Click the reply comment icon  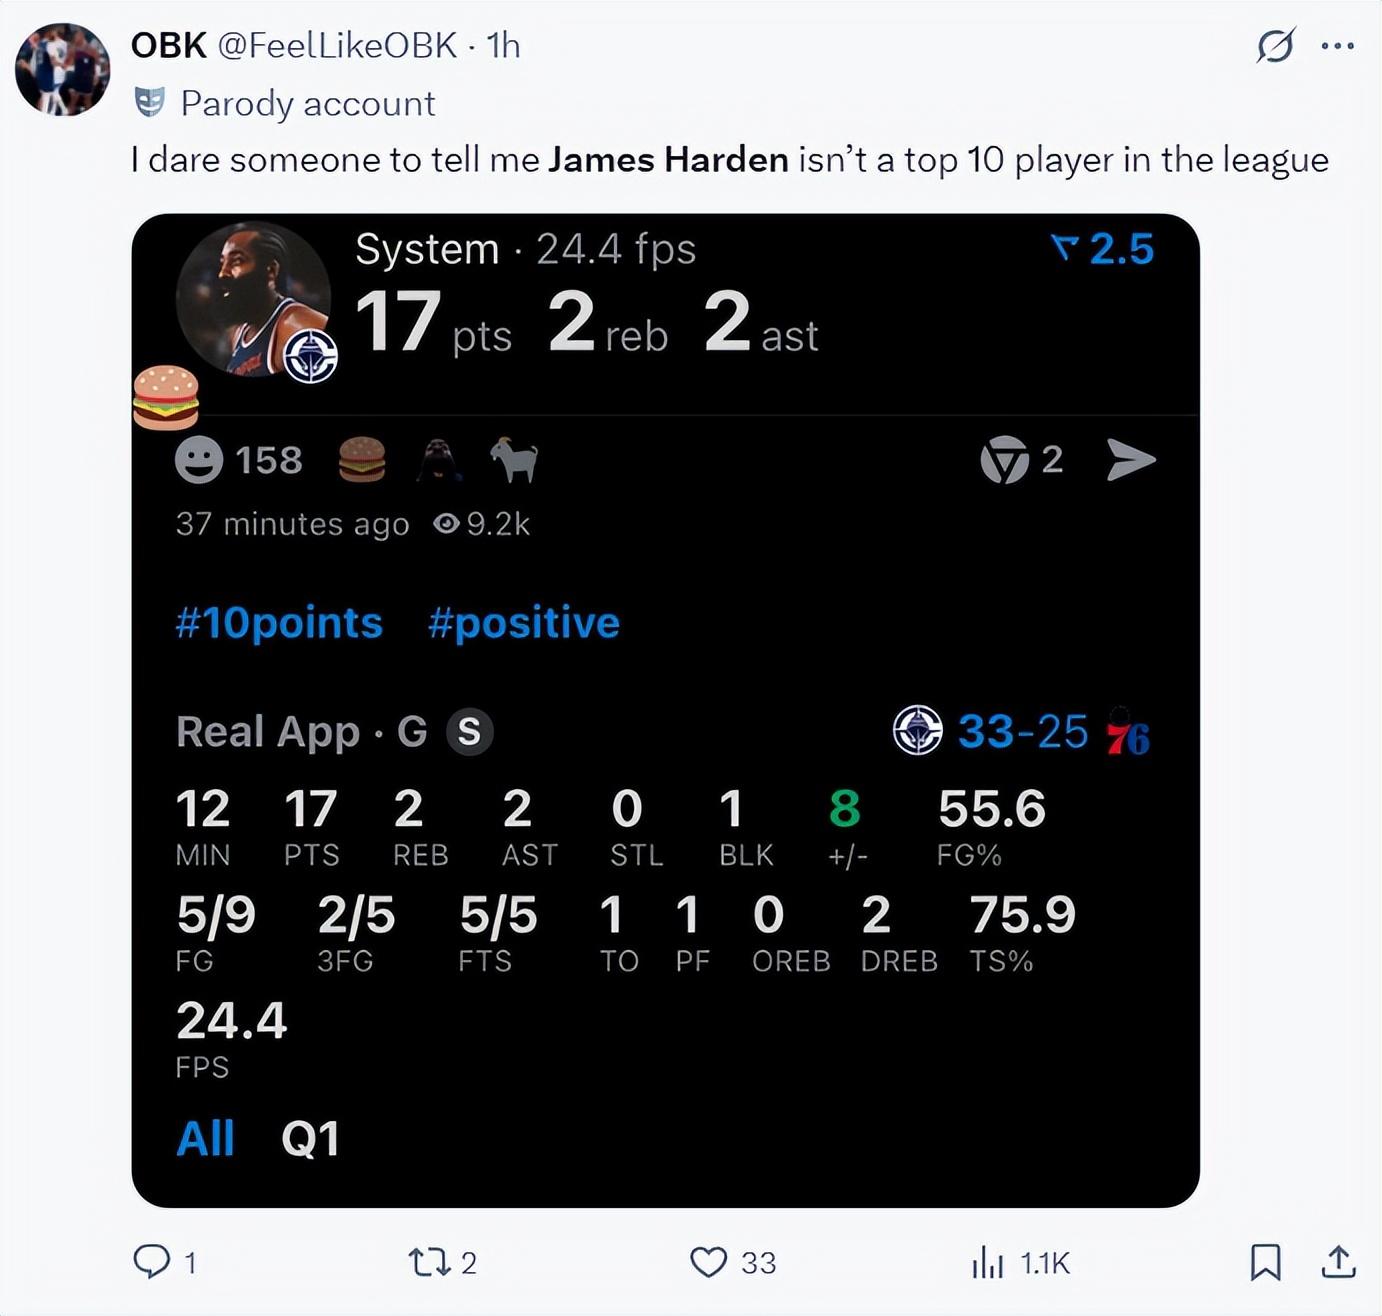click(152, 1261)
